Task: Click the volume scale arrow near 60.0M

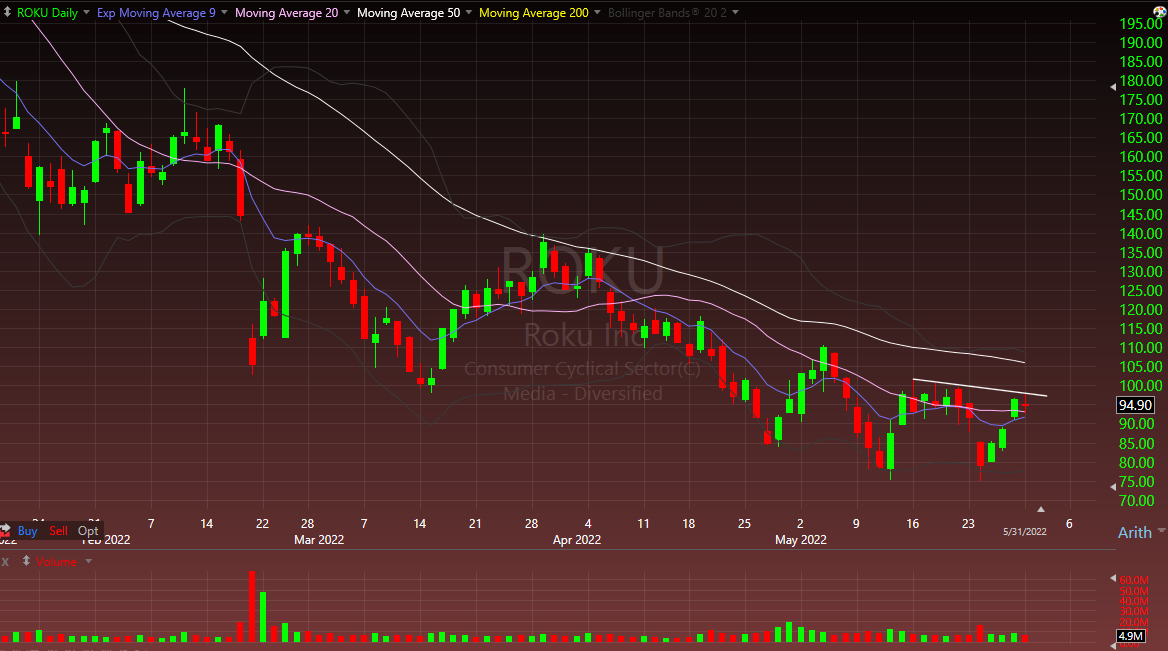Action: coord(1113,579)
